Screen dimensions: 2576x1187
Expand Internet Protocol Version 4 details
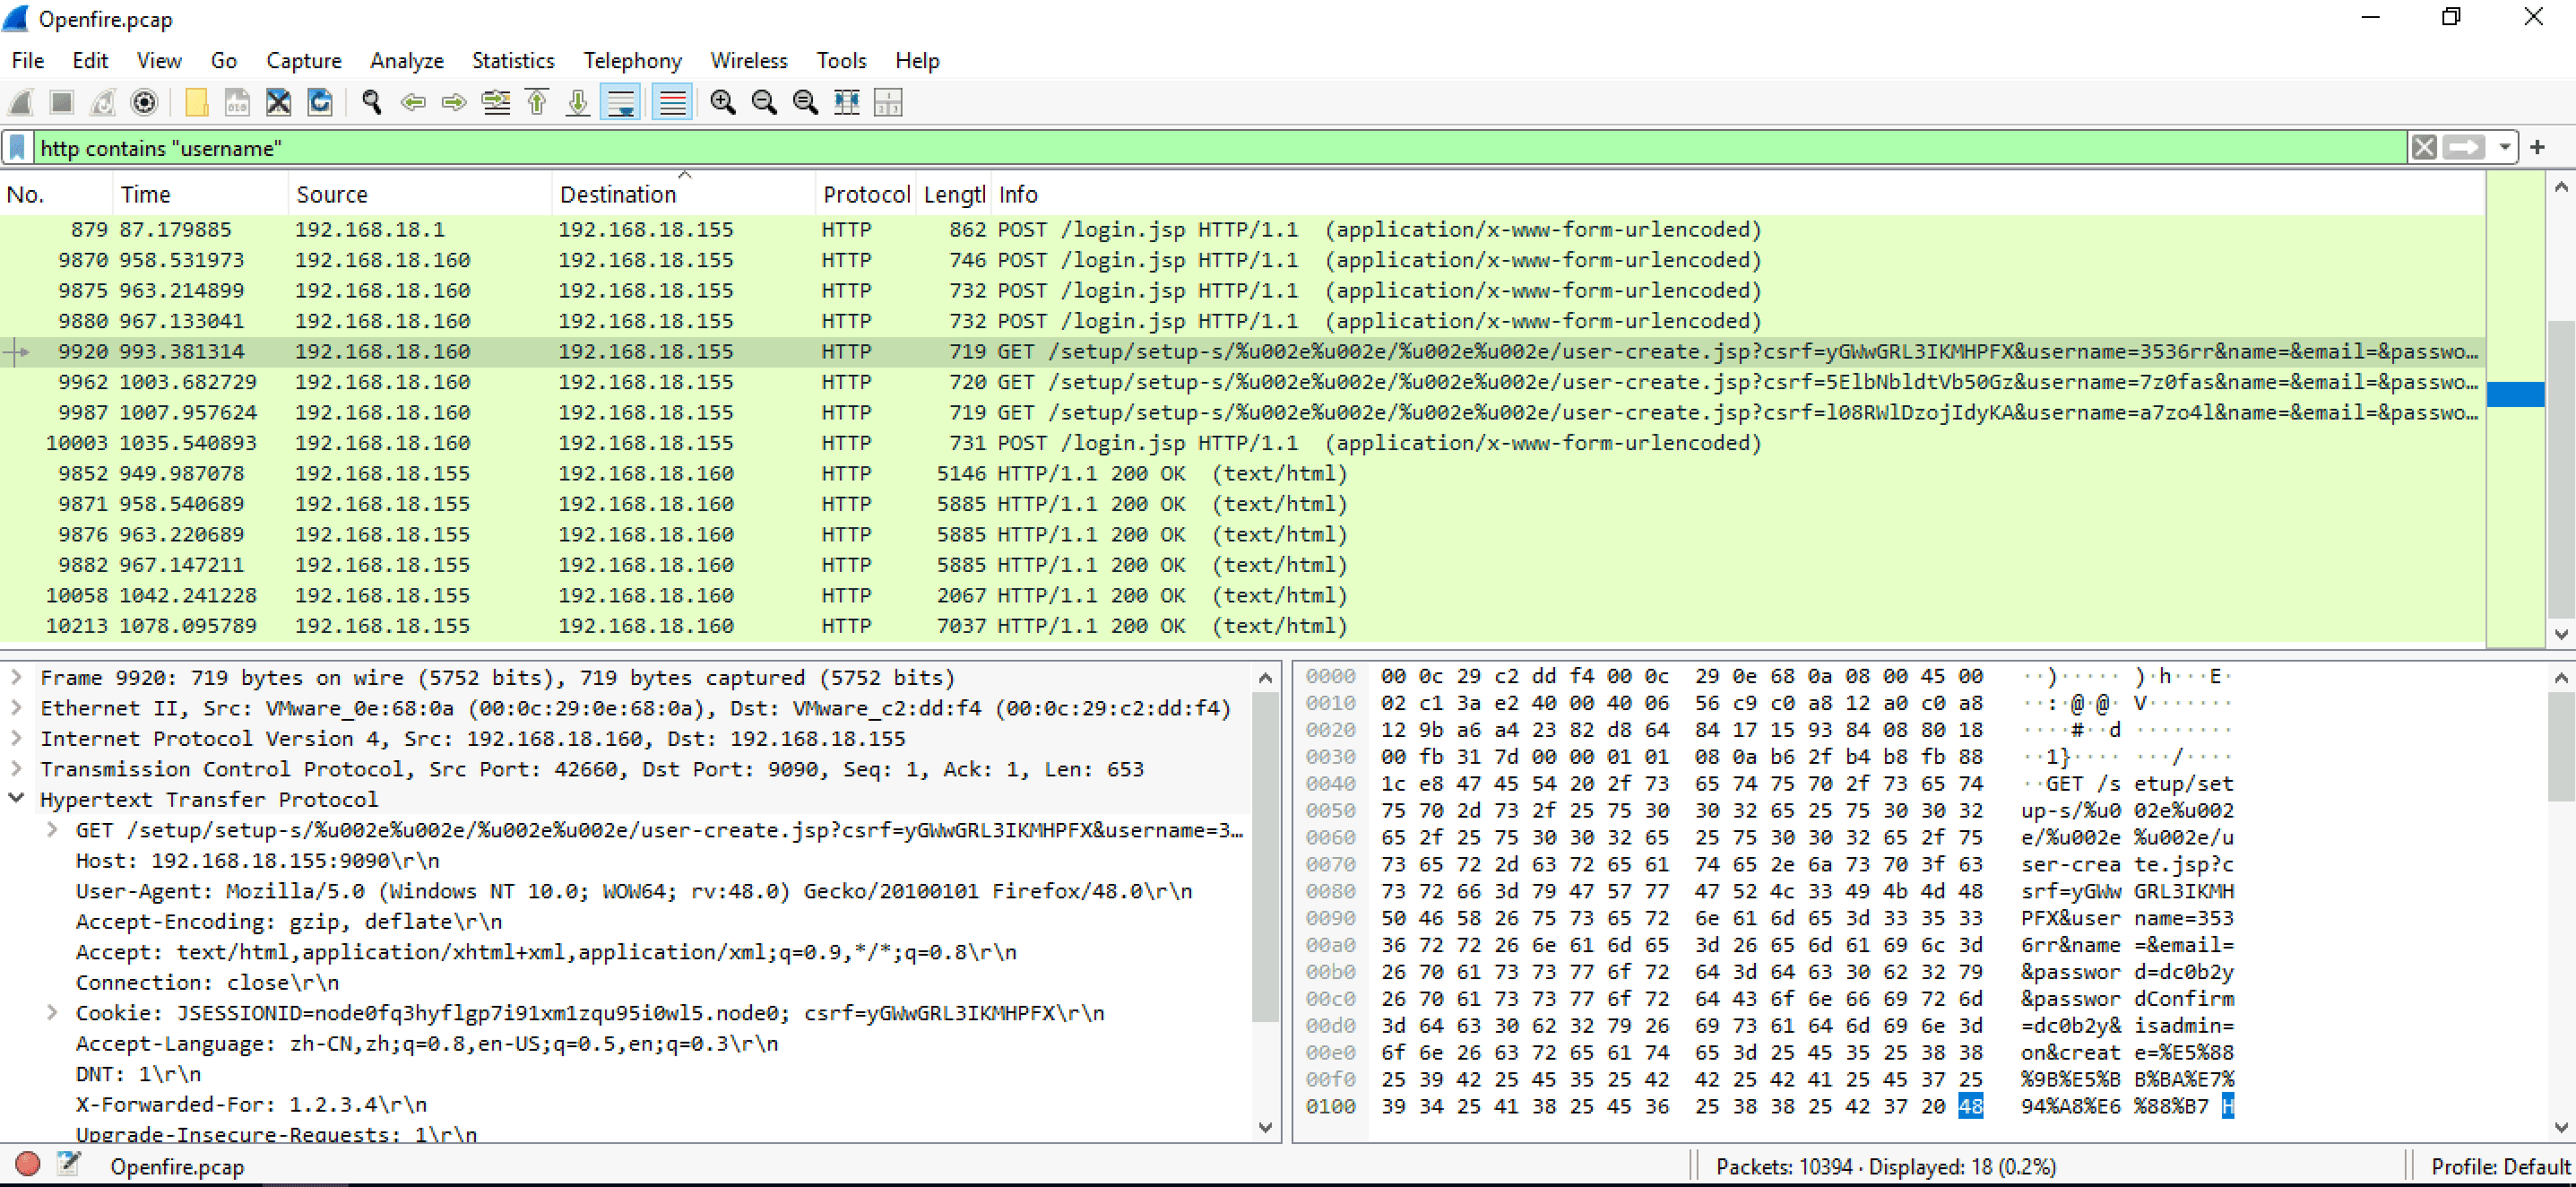click(16, 739)
